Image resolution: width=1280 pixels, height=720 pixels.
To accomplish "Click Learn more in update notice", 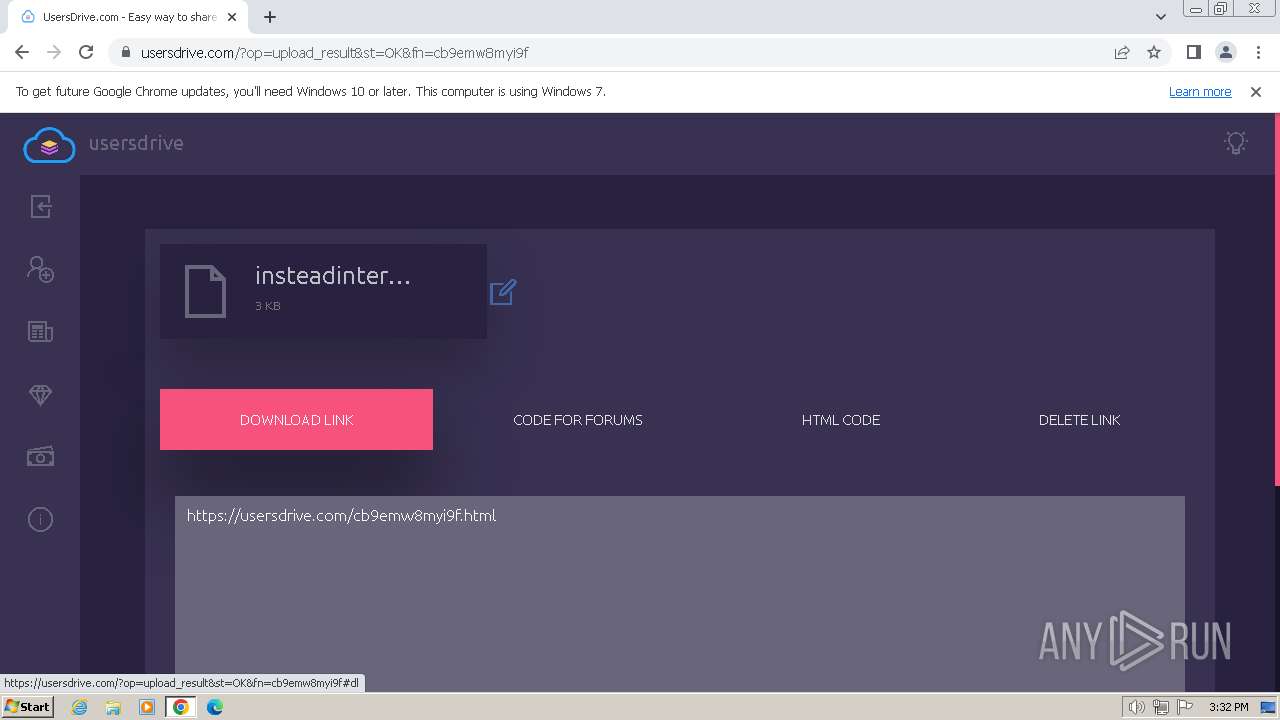I will click(1200, 91).
